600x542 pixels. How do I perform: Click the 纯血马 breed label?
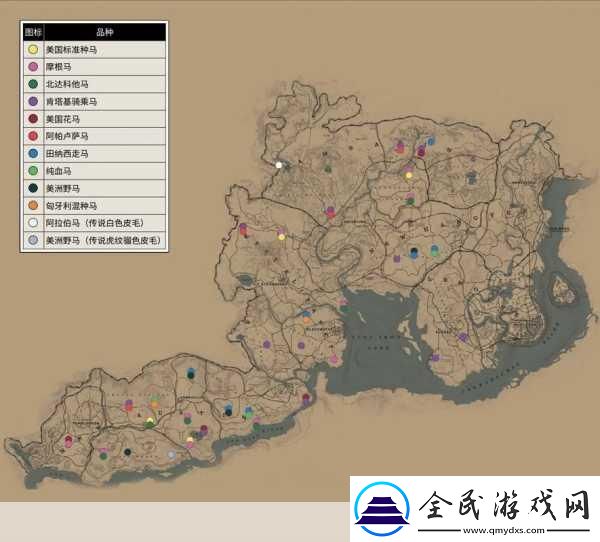(59, 171)
